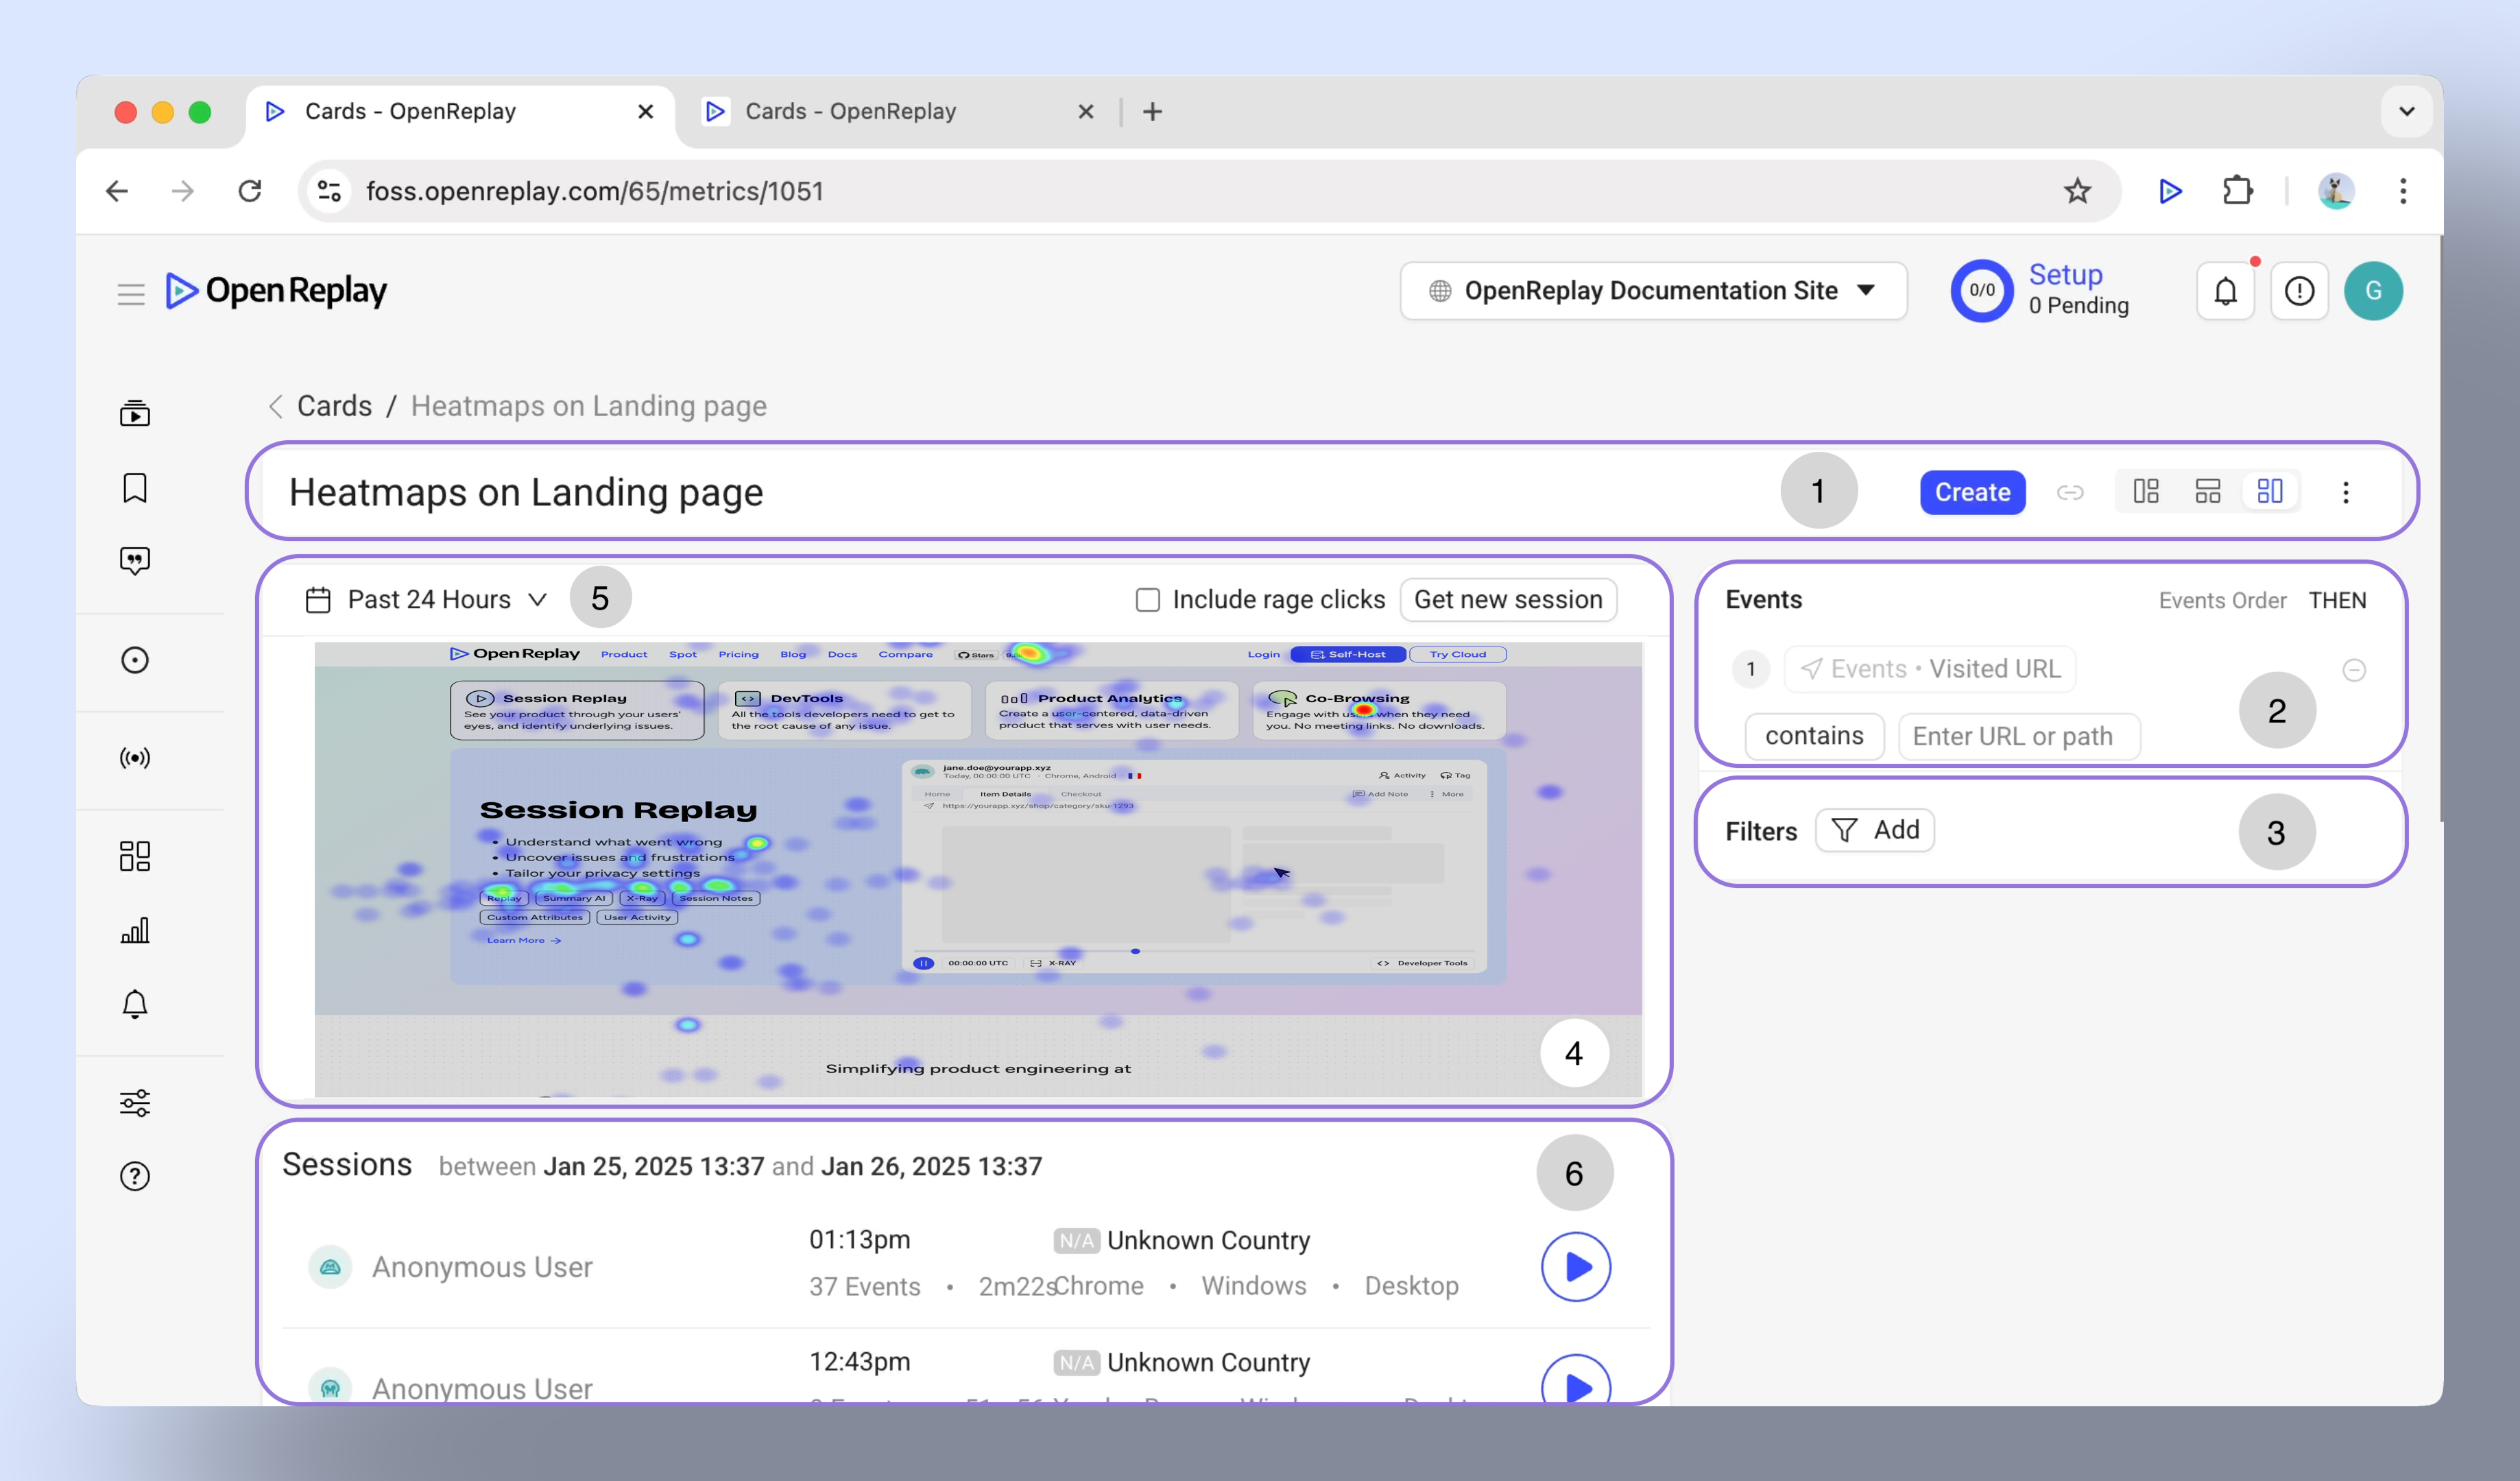Screen dimensions: 2520x1481
Task: Open the Setup link
Action: (2065, 274)
